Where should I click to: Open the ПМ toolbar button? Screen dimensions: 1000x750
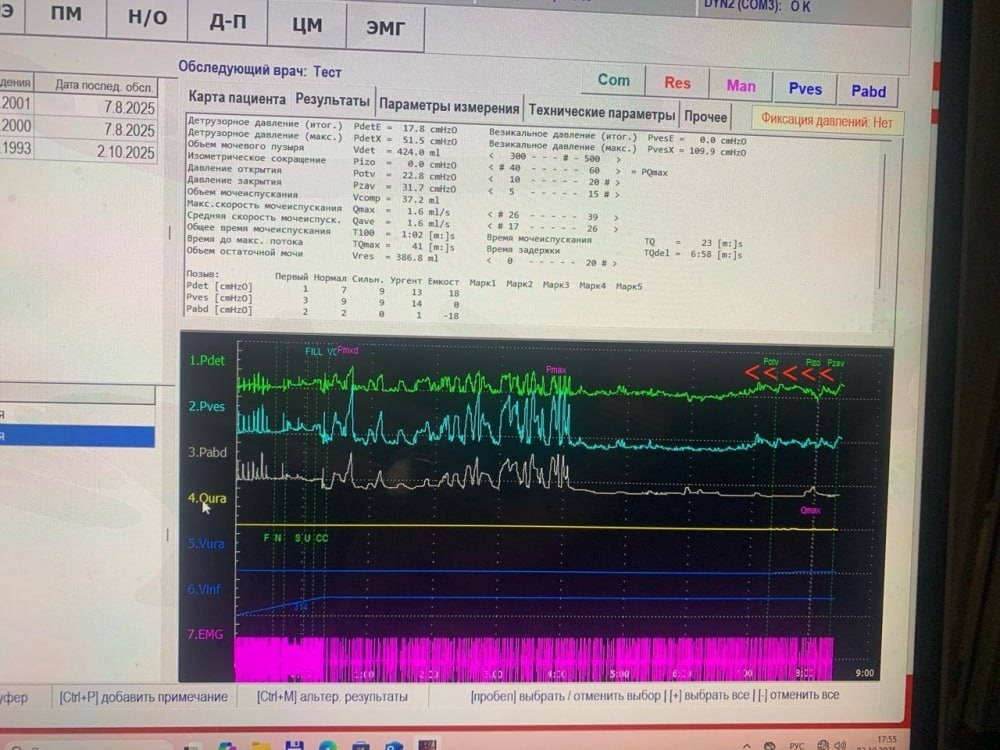pos(67,17)
